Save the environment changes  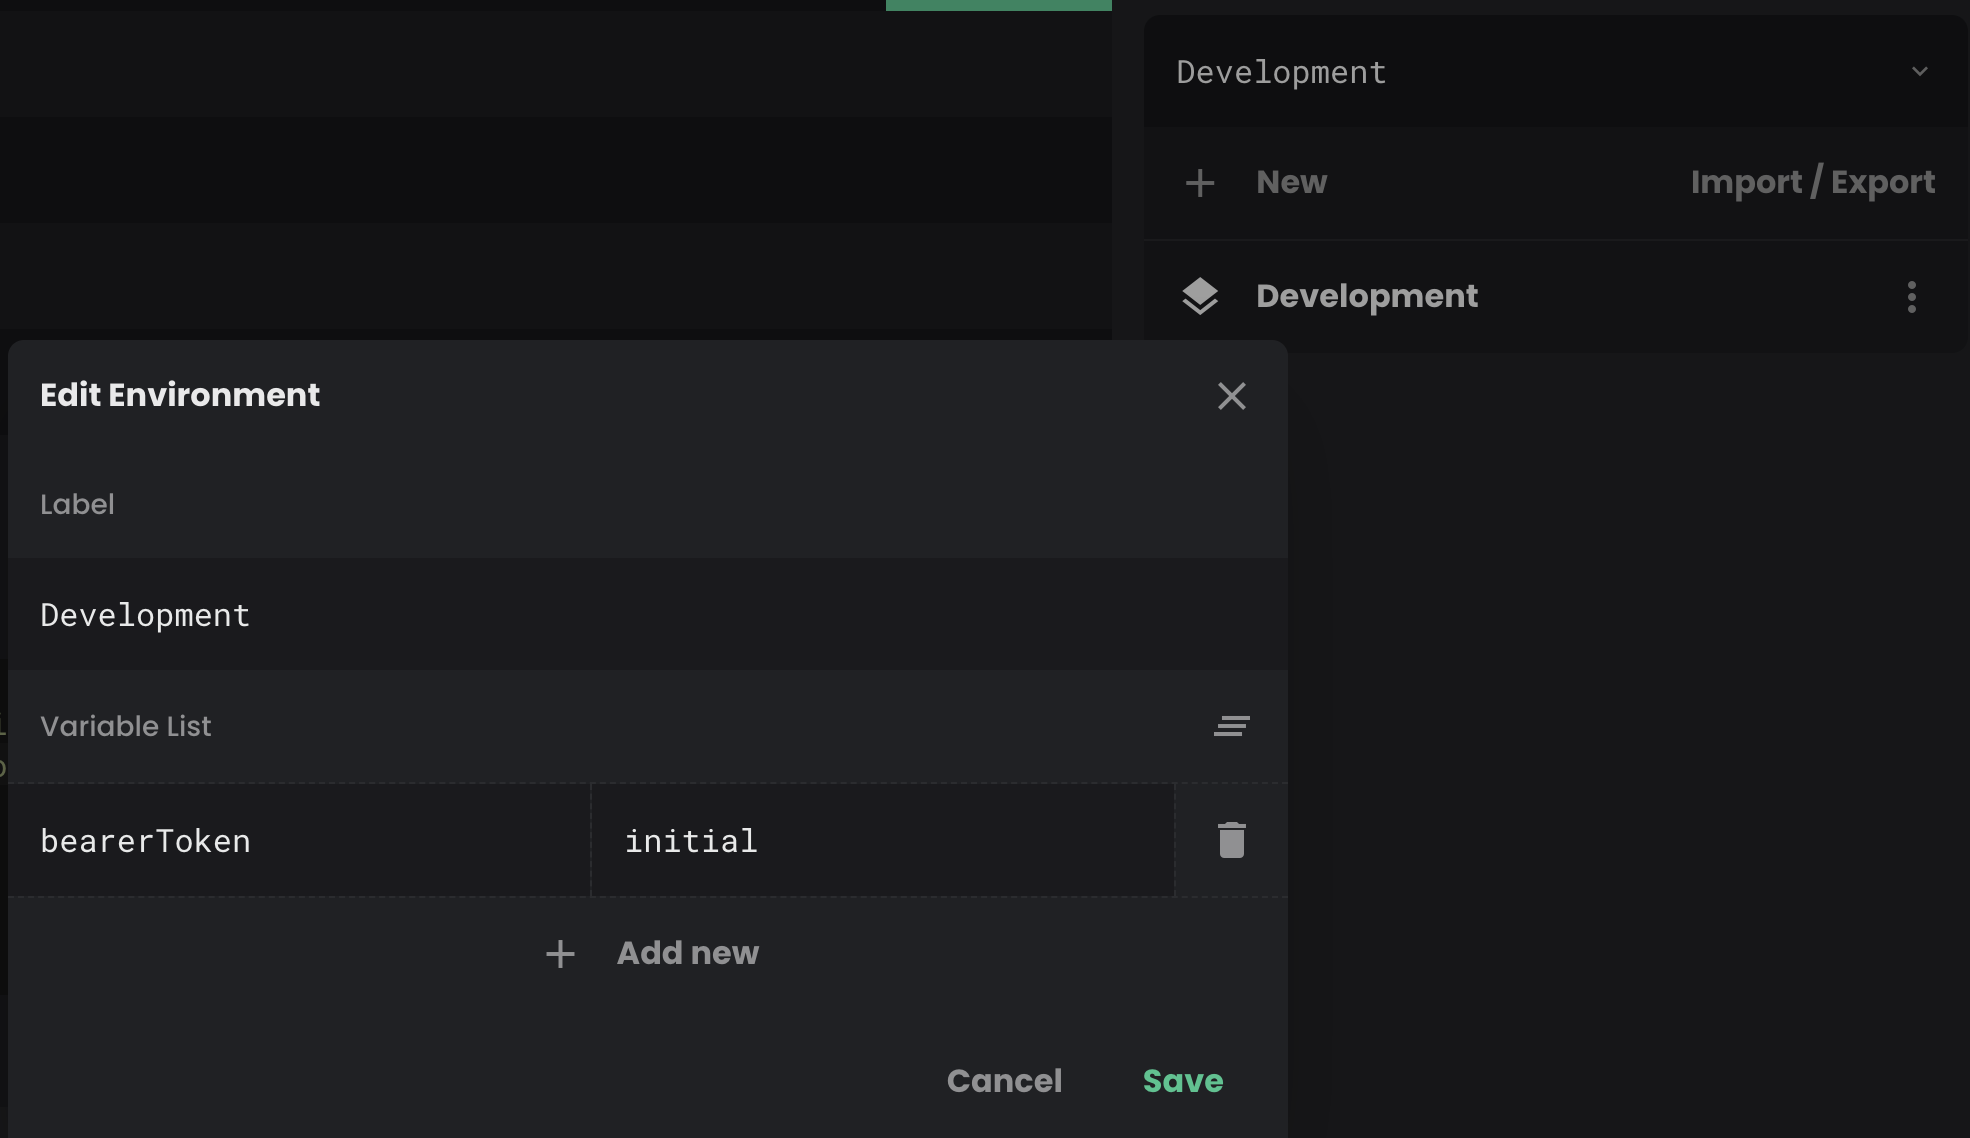coord(1182,1081)
